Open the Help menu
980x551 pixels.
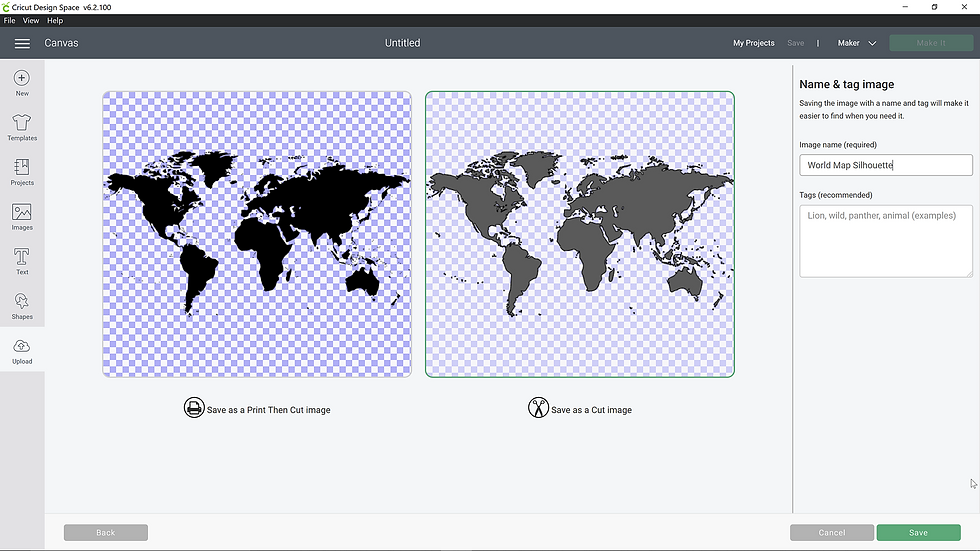click(x=55, y=21)
